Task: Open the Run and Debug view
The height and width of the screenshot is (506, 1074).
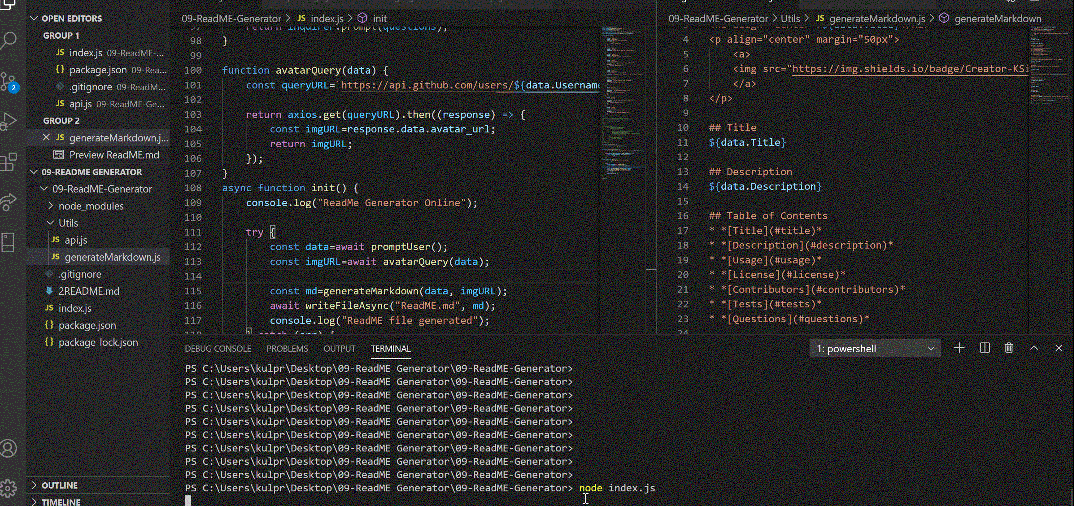Action: (9, 122)
